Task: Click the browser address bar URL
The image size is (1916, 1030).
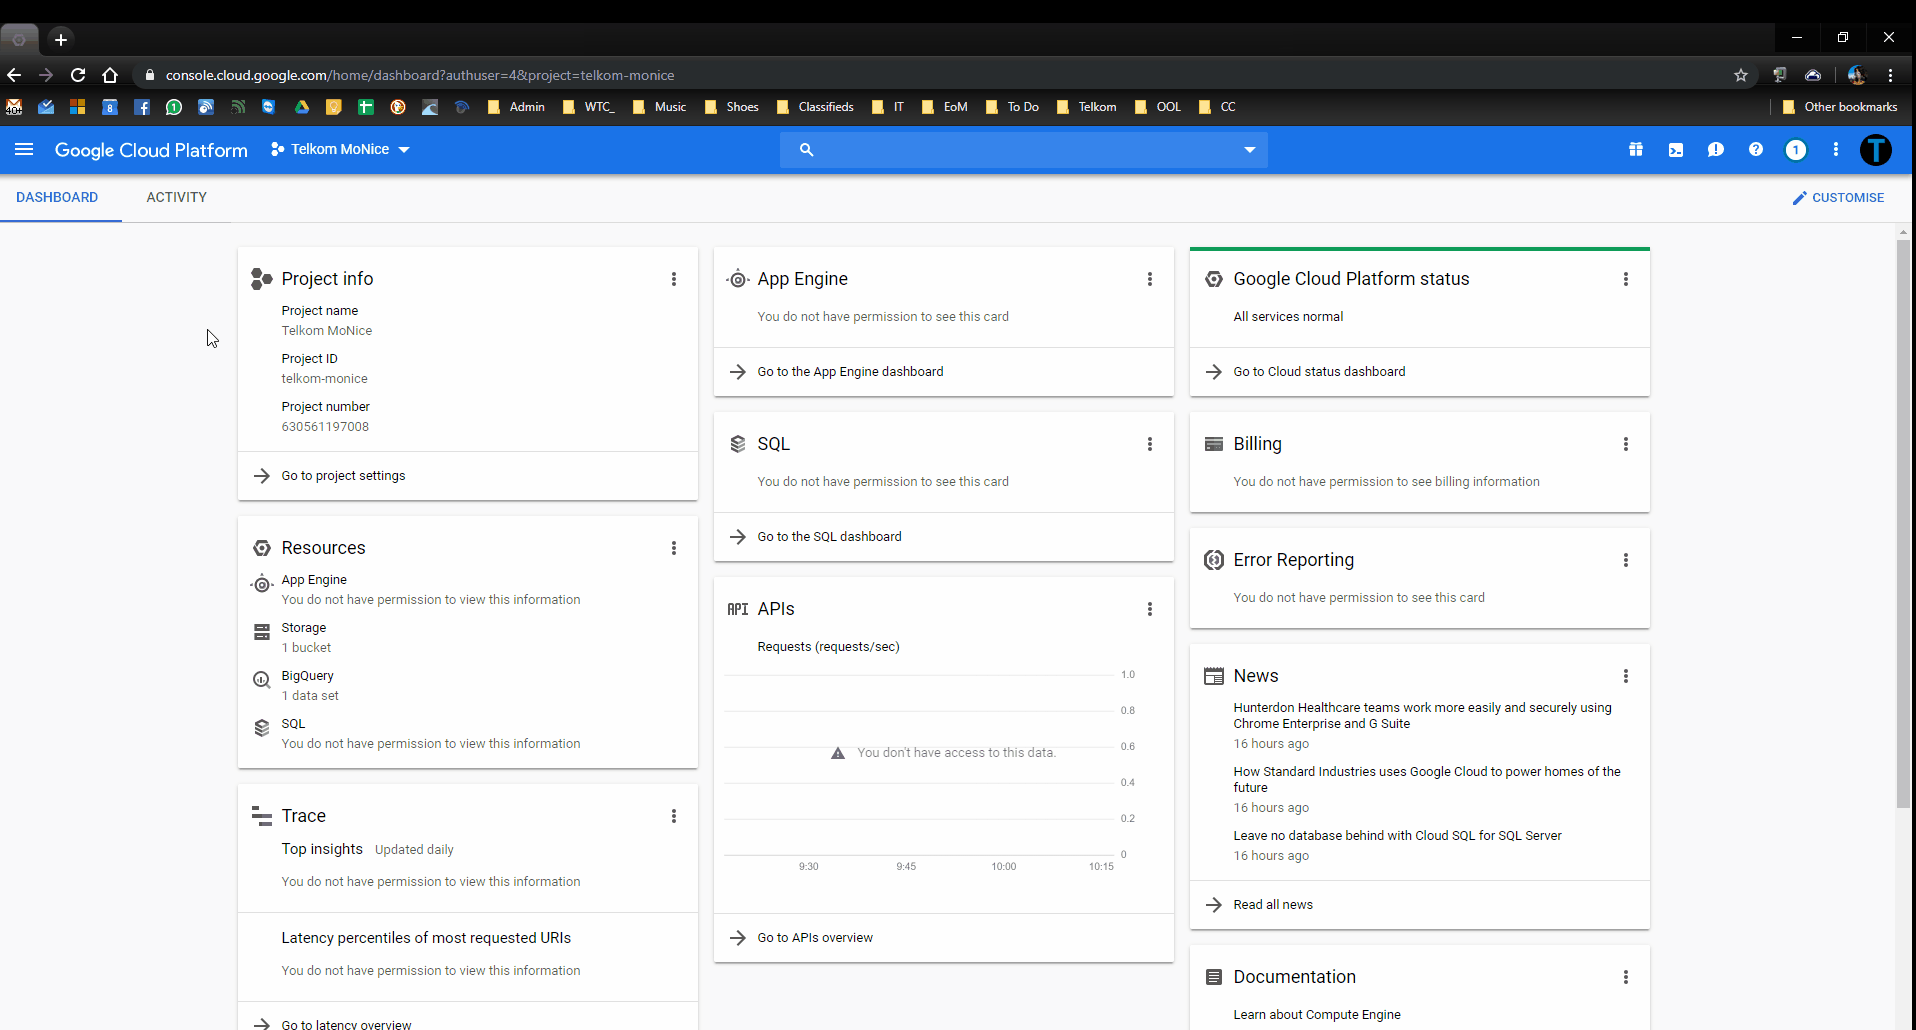Action: 420,75
